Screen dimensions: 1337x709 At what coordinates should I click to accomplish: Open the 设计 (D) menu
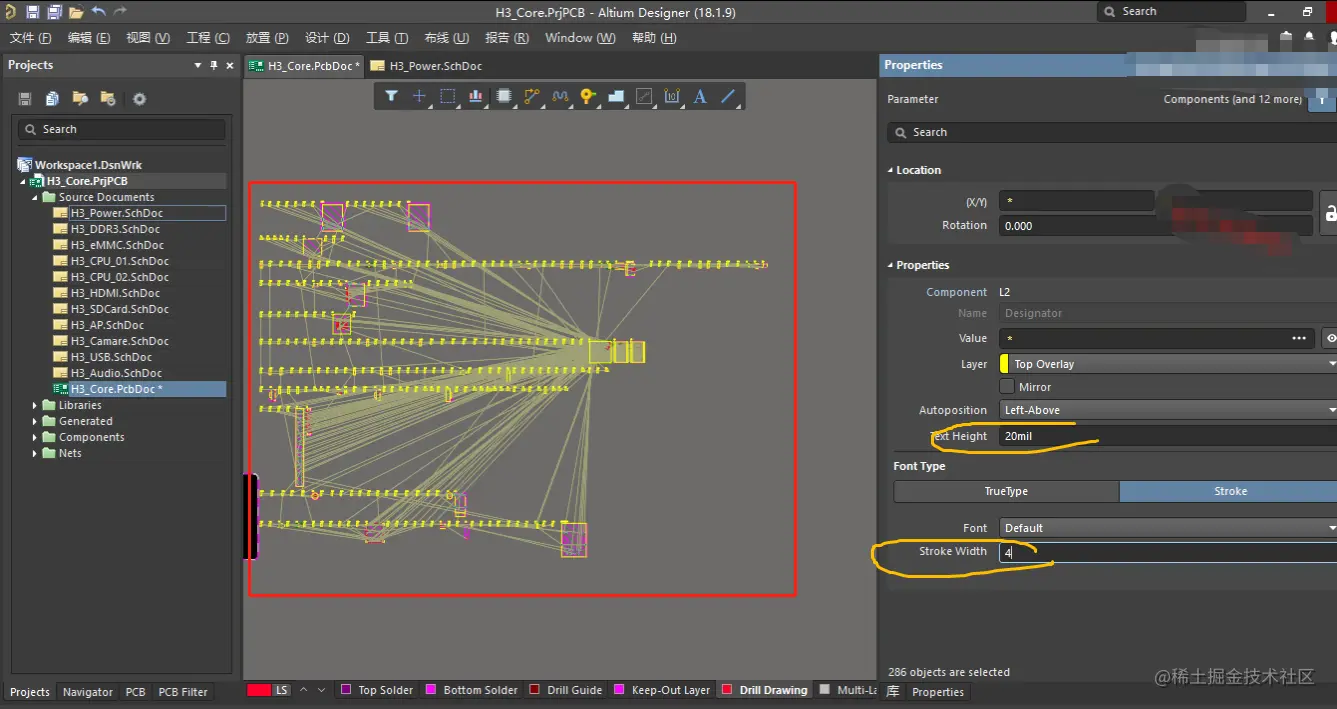327,38
